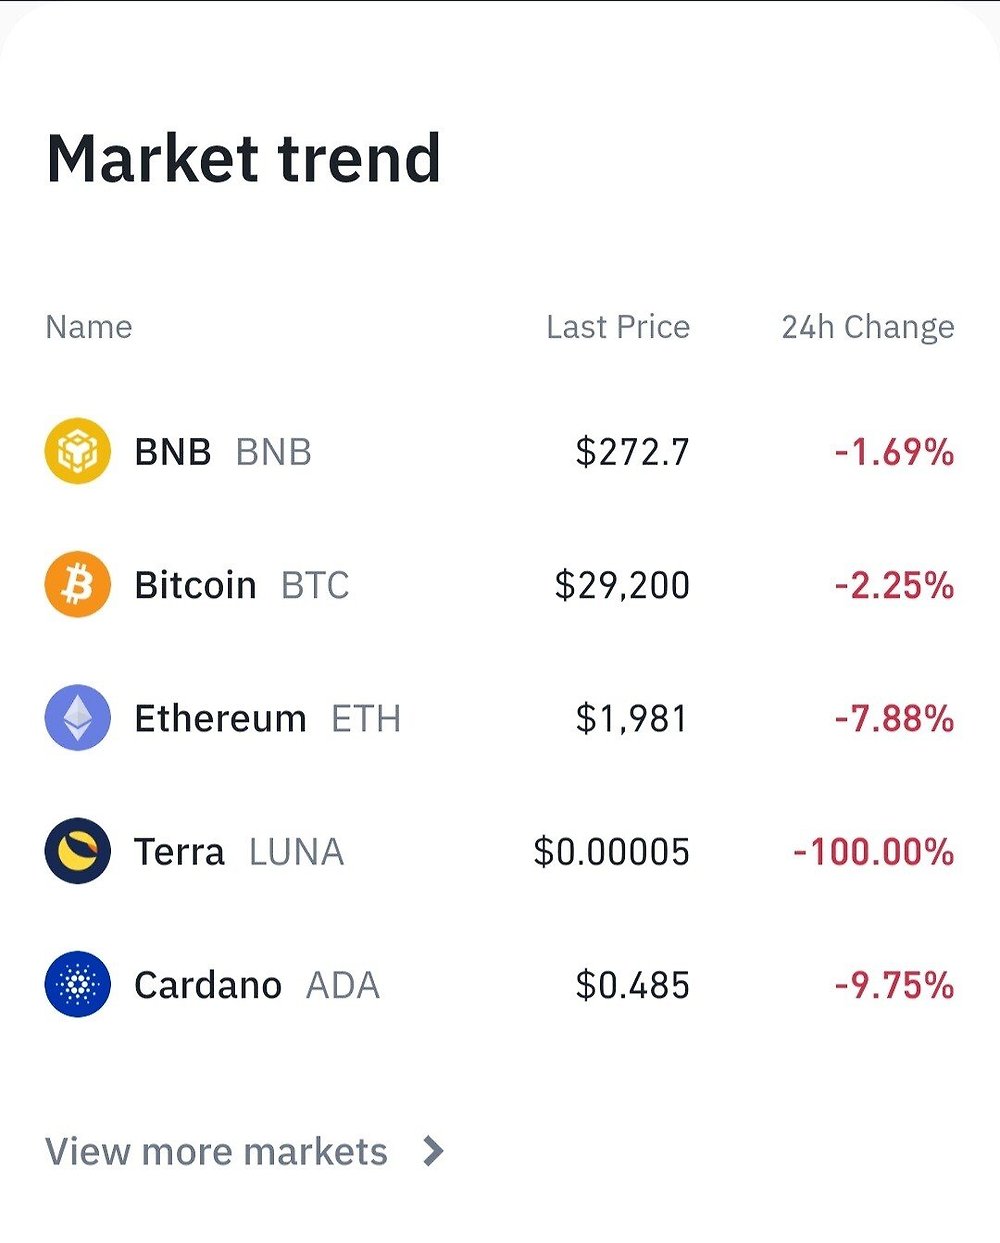Click the orange Bitcoin logo icon
This screenshot has width=1000, height=1243.
click(x=77, y=585)
